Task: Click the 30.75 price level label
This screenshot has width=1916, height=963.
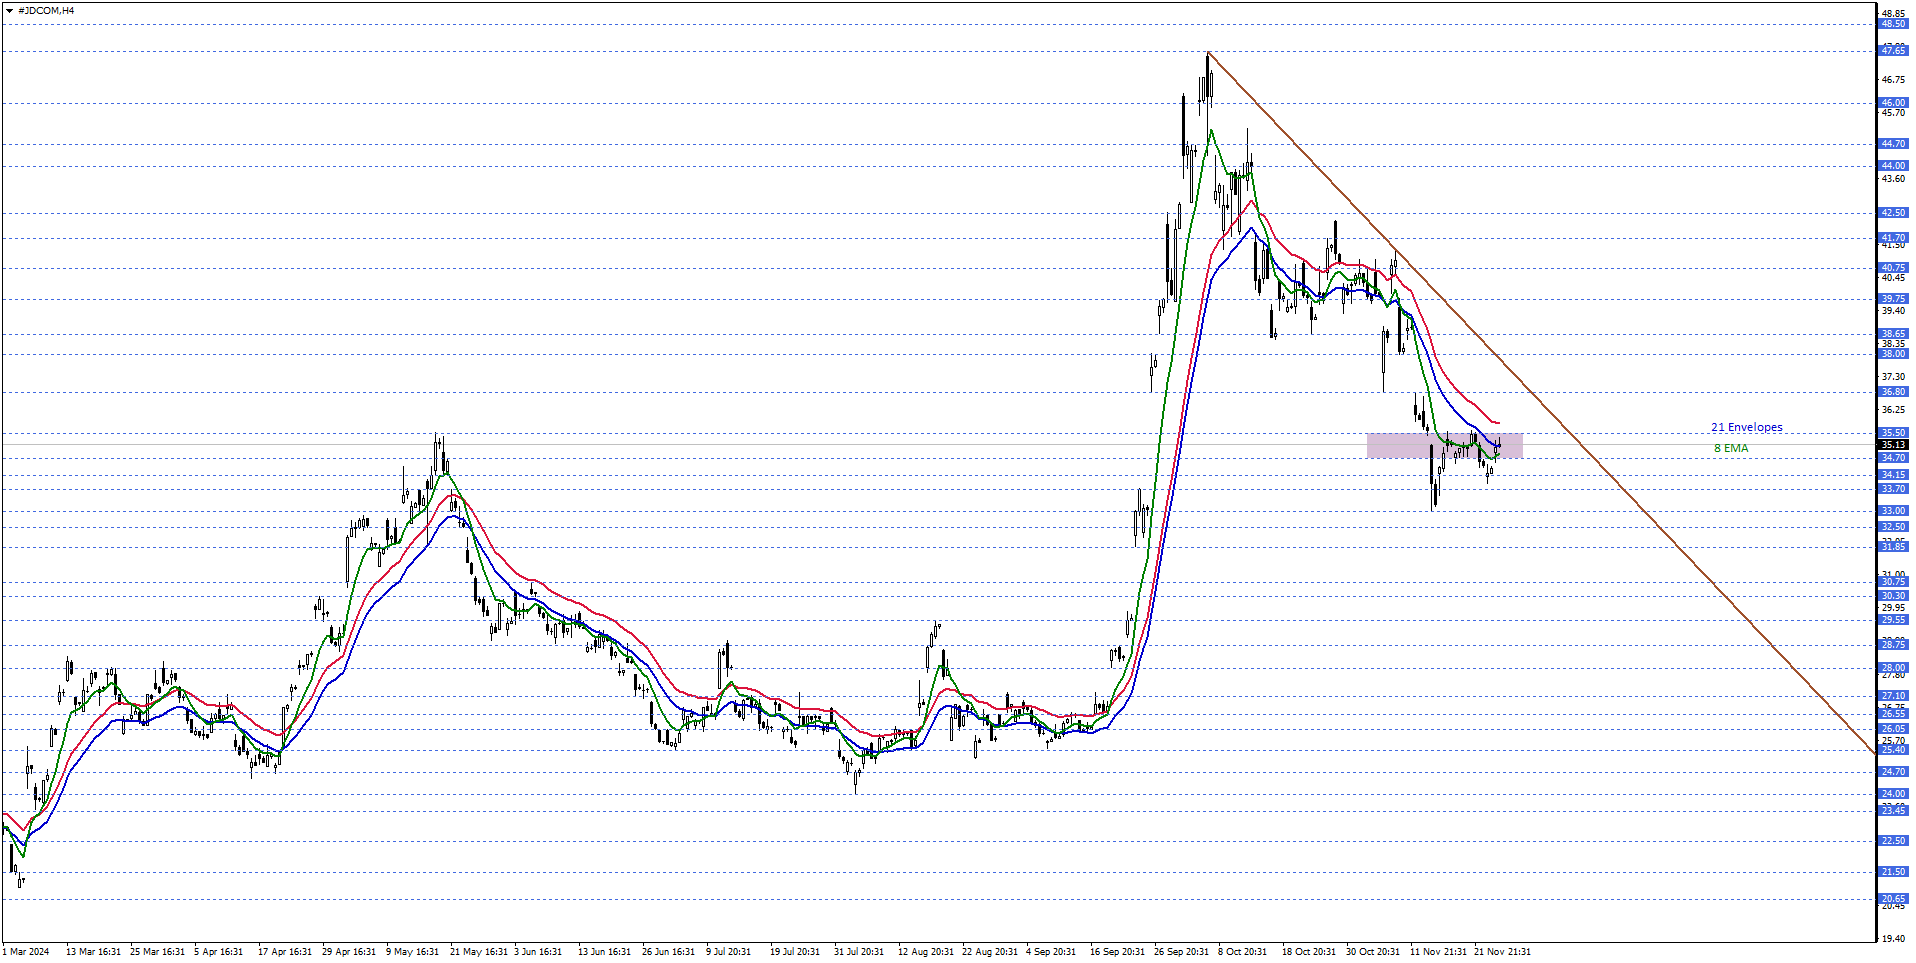Action: pyautogui.click(x=1893, y=582)
